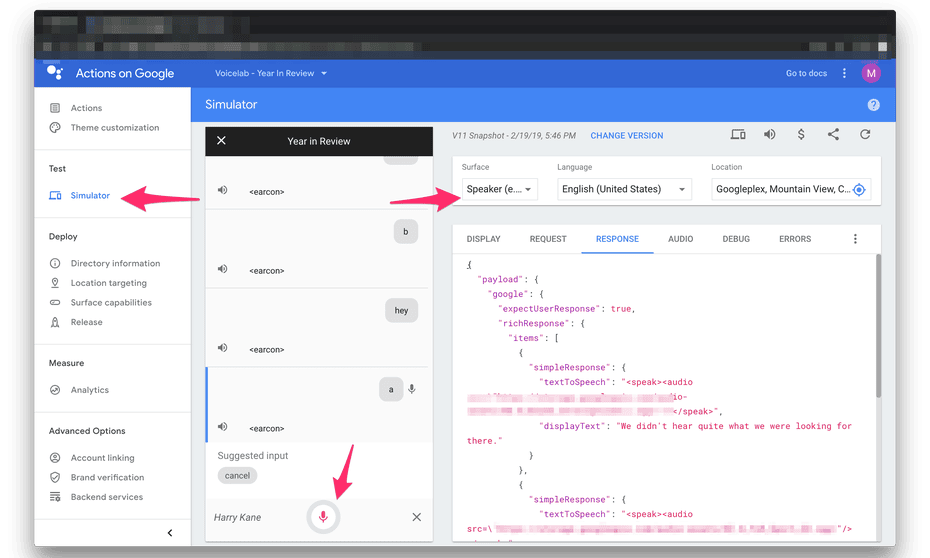Open Brand verification in the sidebar
930x558 pixels.
(x=107, y=477)
